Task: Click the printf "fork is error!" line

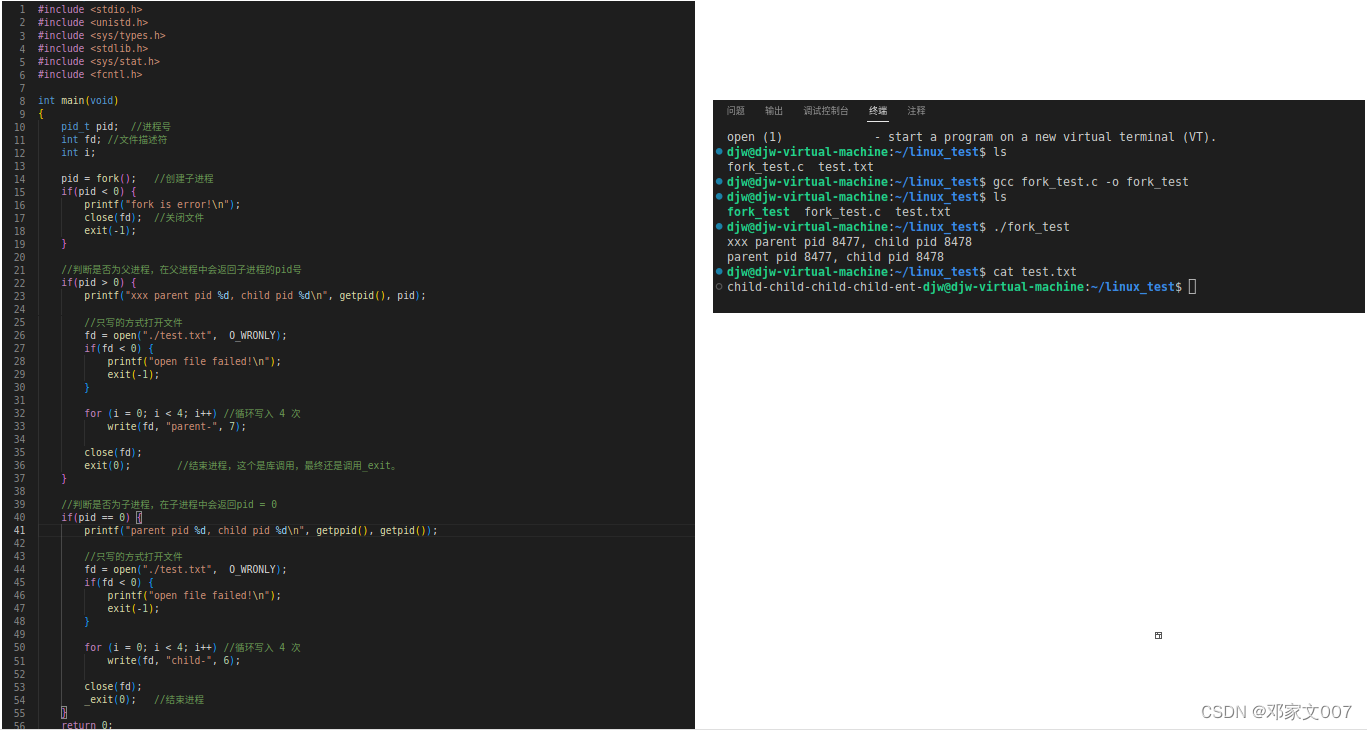Action: coord(163,205)
